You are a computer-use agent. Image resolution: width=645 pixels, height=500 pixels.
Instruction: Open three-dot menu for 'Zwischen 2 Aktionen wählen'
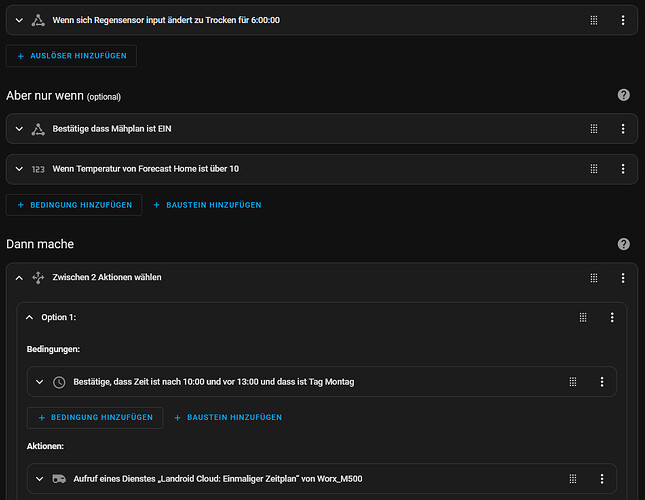(x=622, y=278)
